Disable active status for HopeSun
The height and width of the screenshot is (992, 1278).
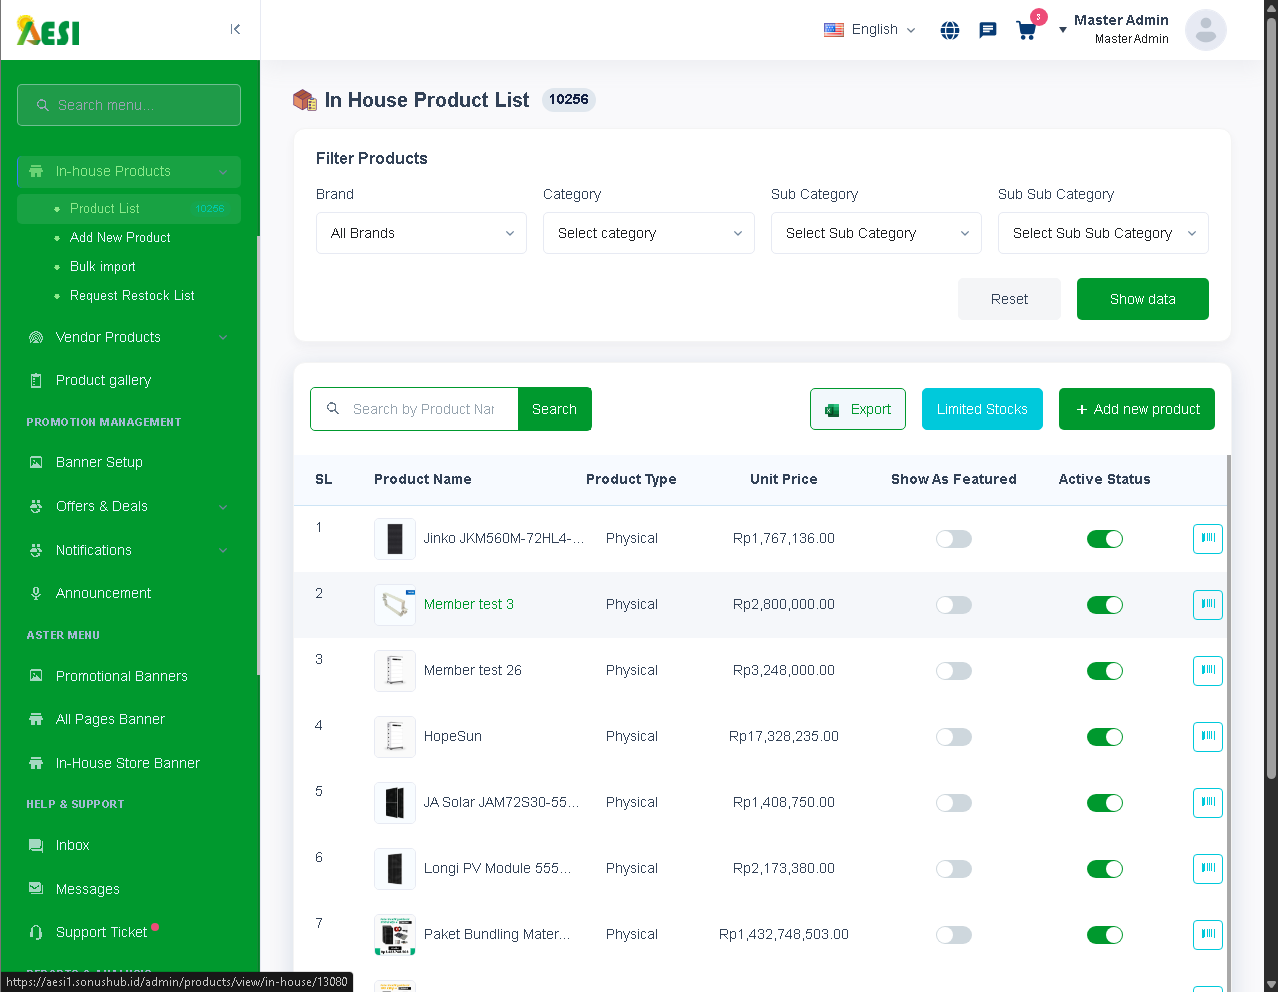pos(1104,737)
